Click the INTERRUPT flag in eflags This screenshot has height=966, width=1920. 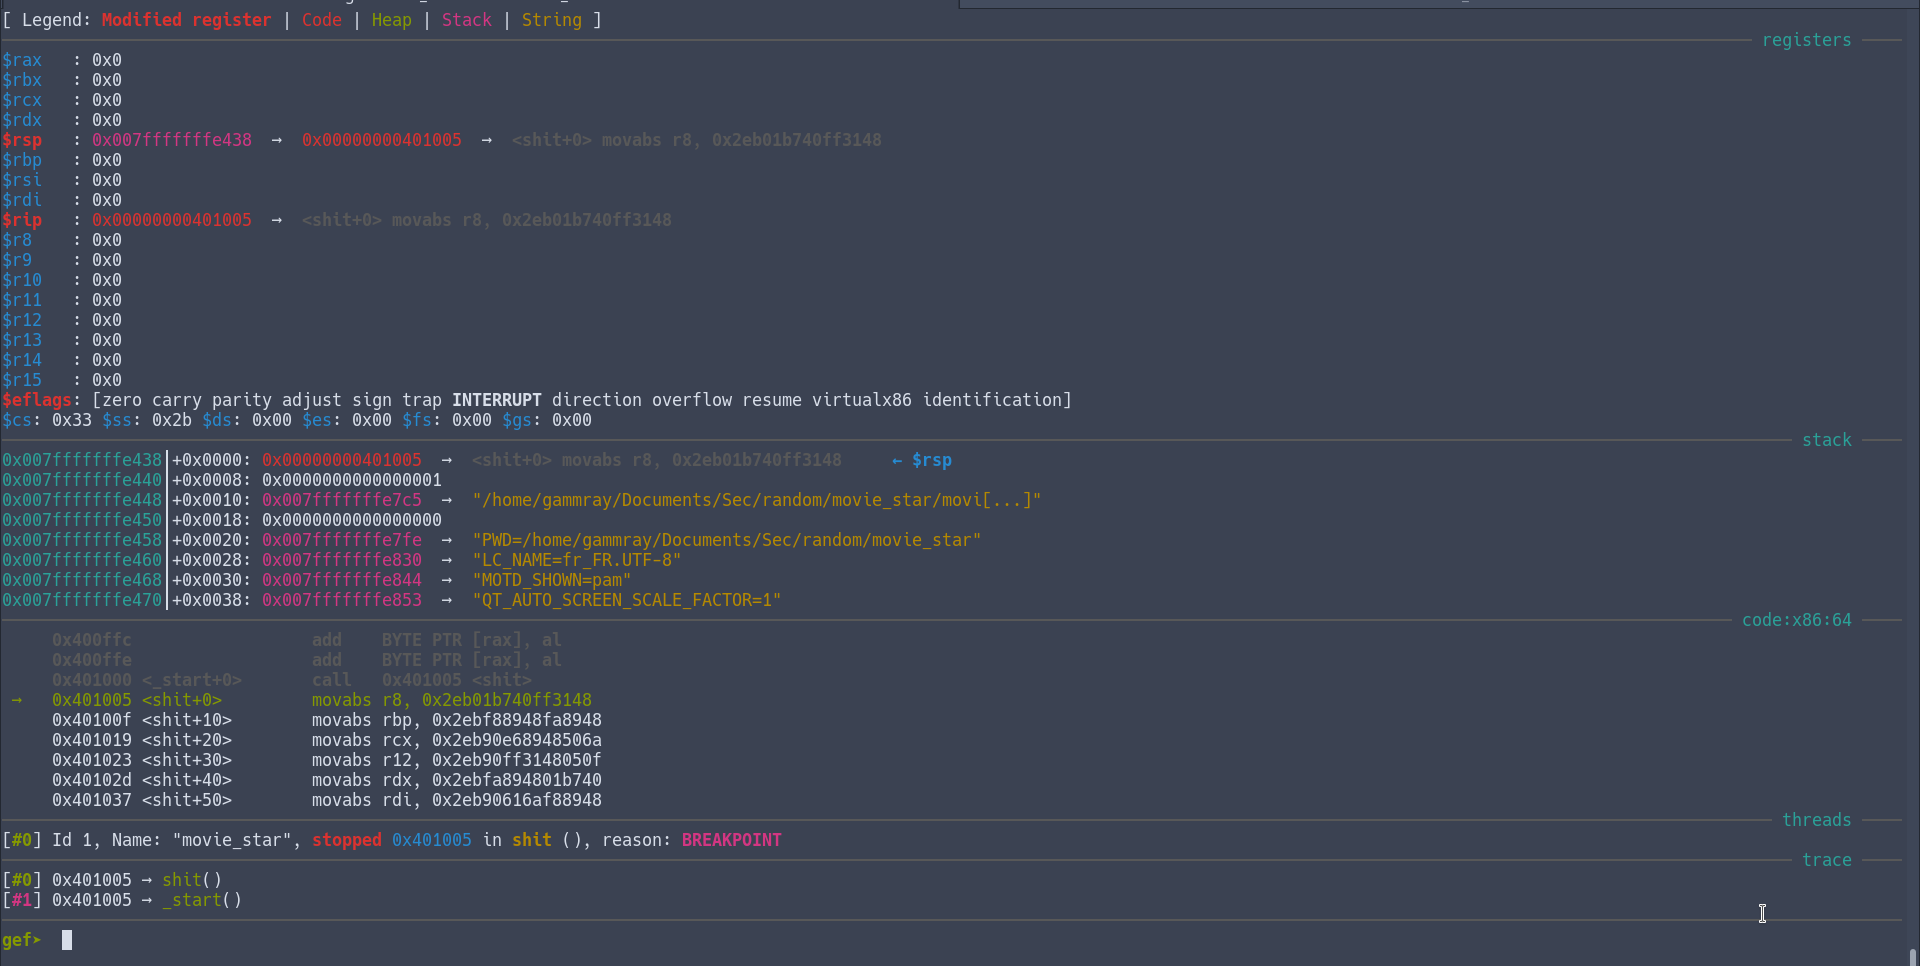pos(496,400)
